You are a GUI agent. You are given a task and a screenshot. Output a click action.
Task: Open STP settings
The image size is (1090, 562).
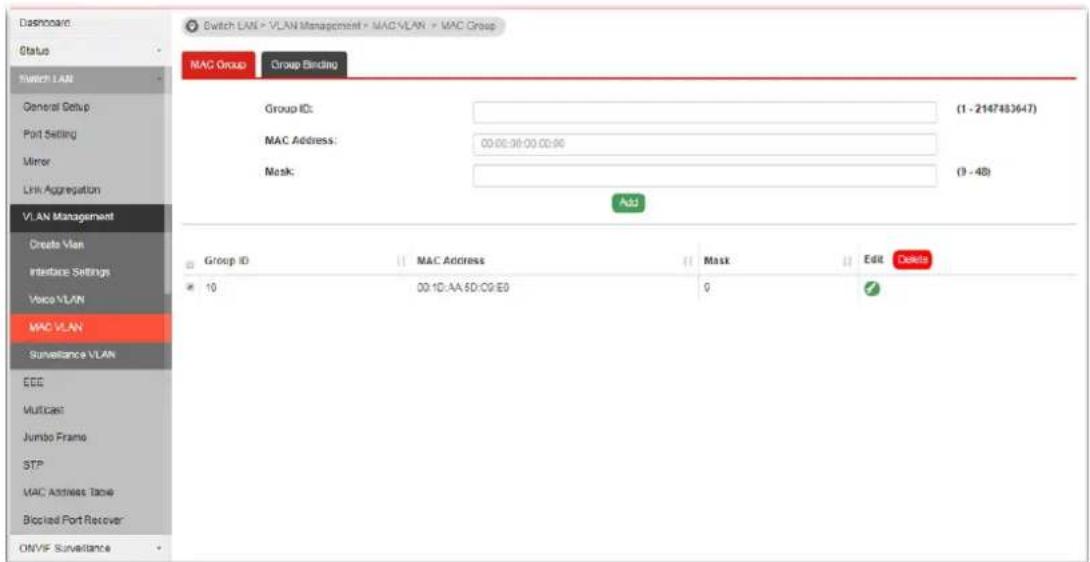[31, 465]
